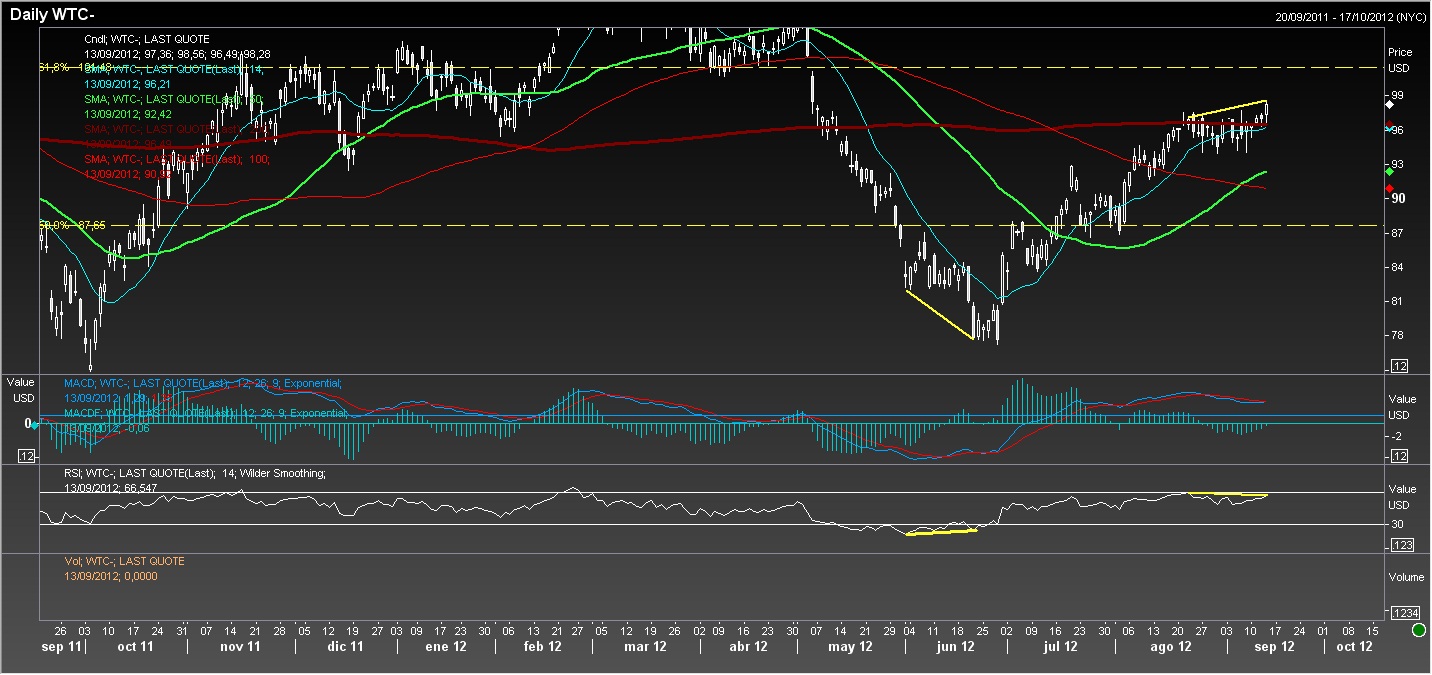Click the sep 12 month label

click(x=1274, y=646)
